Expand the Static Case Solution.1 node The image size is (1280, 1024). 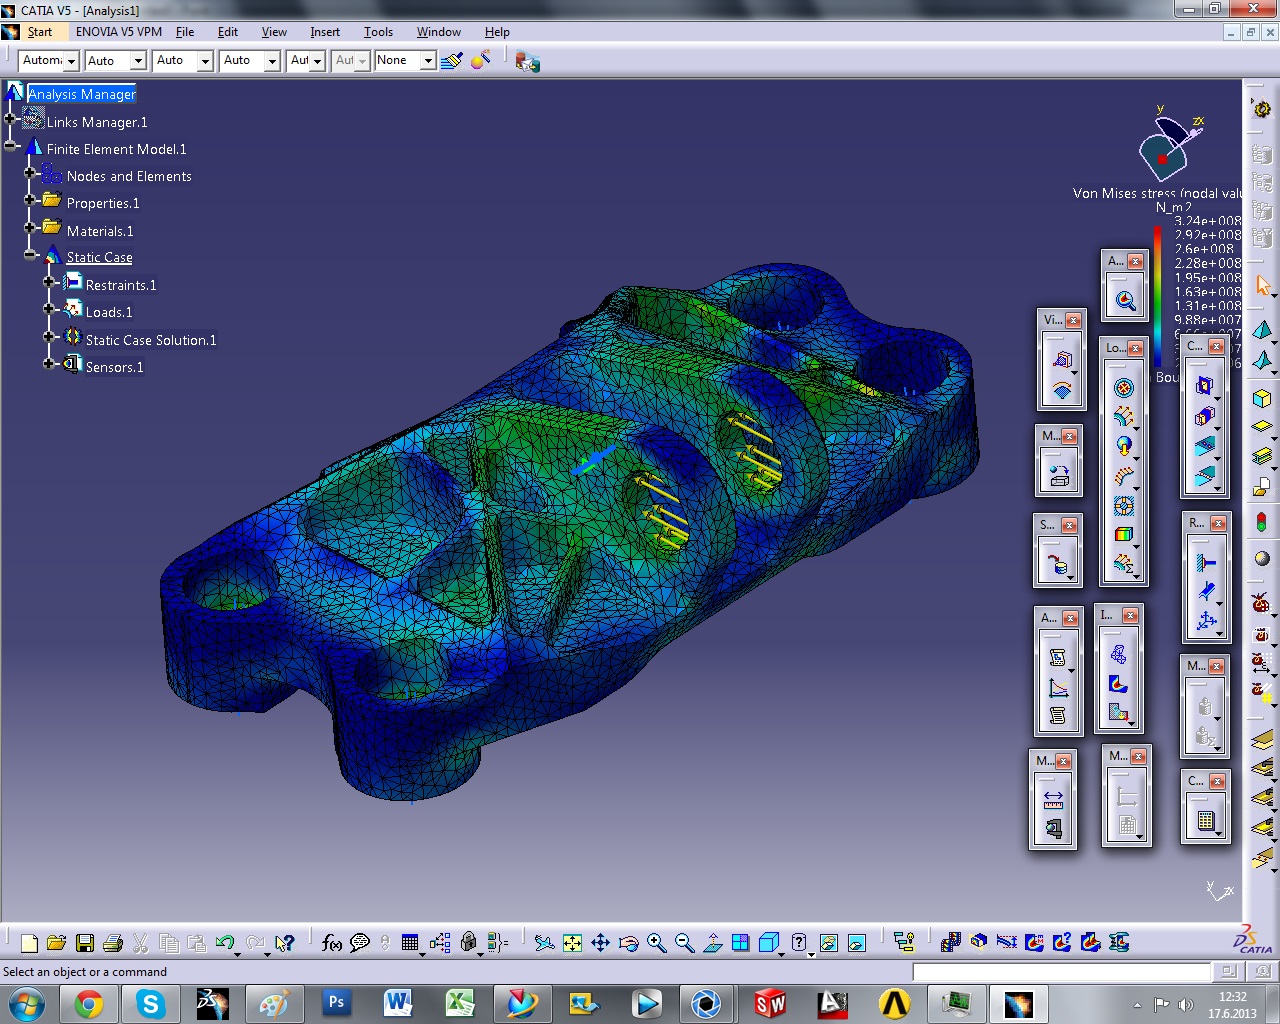(49, 337)
